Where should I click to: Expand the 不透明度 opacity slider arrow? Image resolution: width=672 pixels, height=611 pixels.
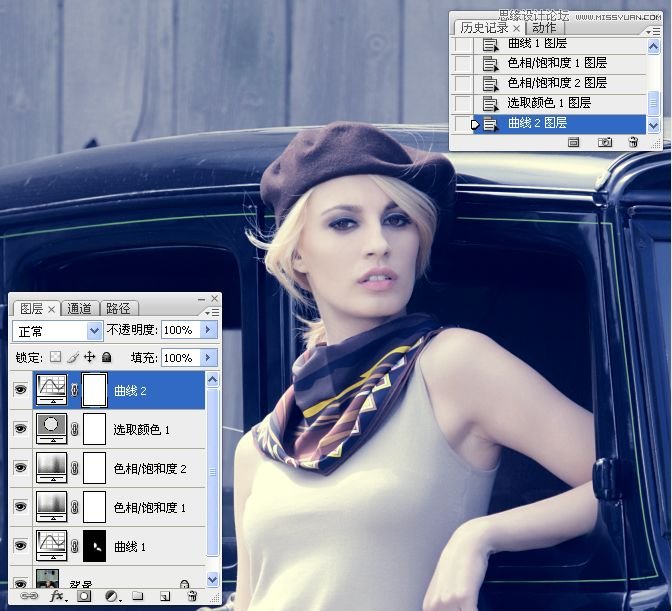click(208, 330)
